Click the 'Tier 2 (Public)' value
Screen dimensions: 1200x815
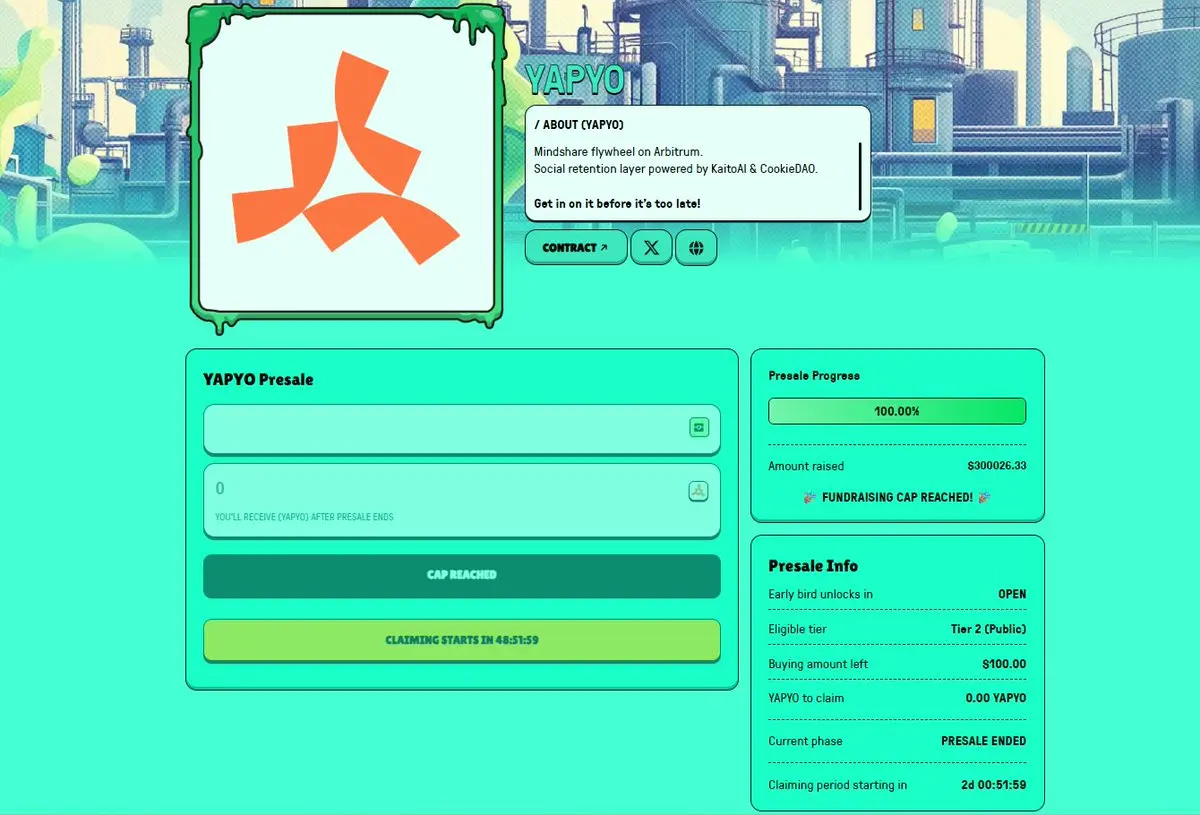click(988, 629)
